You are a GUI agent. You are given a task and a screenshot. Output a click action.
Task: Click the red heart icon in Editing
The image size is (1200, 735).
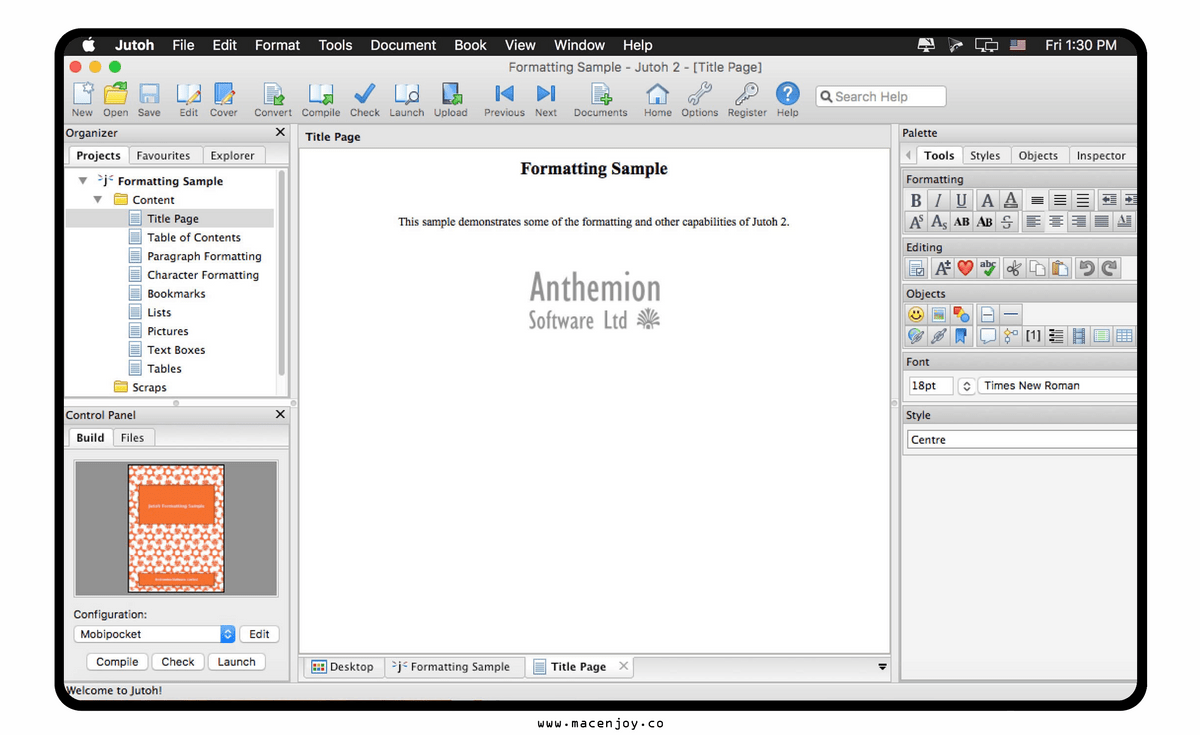[x=965, y=268]
